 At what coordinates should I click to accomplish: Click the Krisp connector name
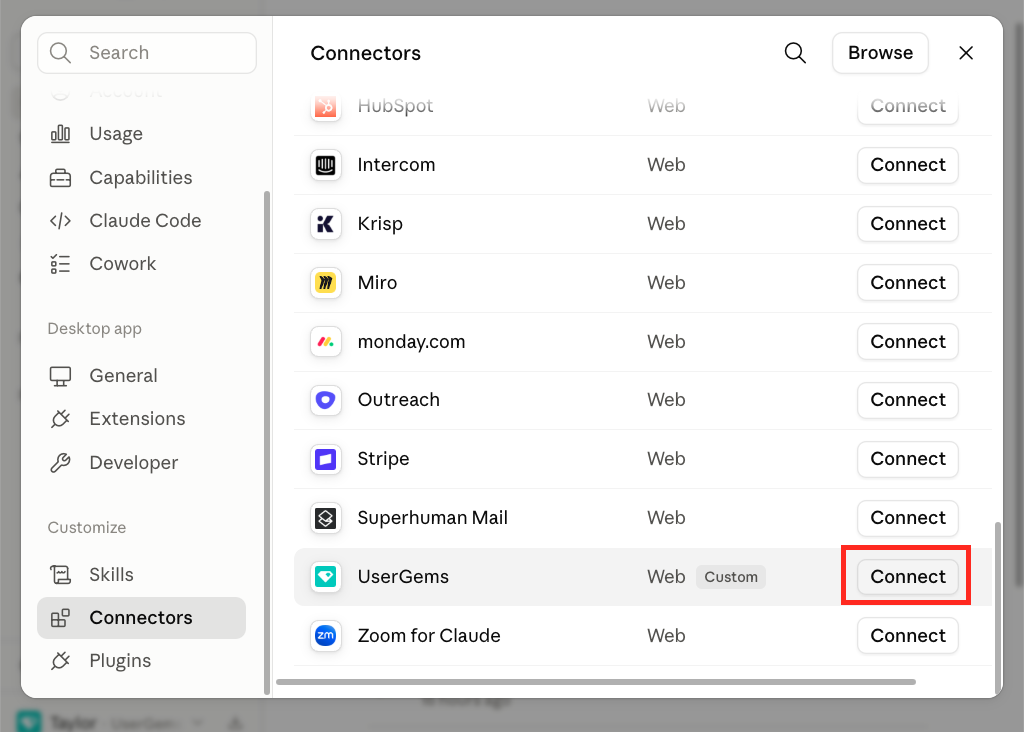(x=380, y=224)
